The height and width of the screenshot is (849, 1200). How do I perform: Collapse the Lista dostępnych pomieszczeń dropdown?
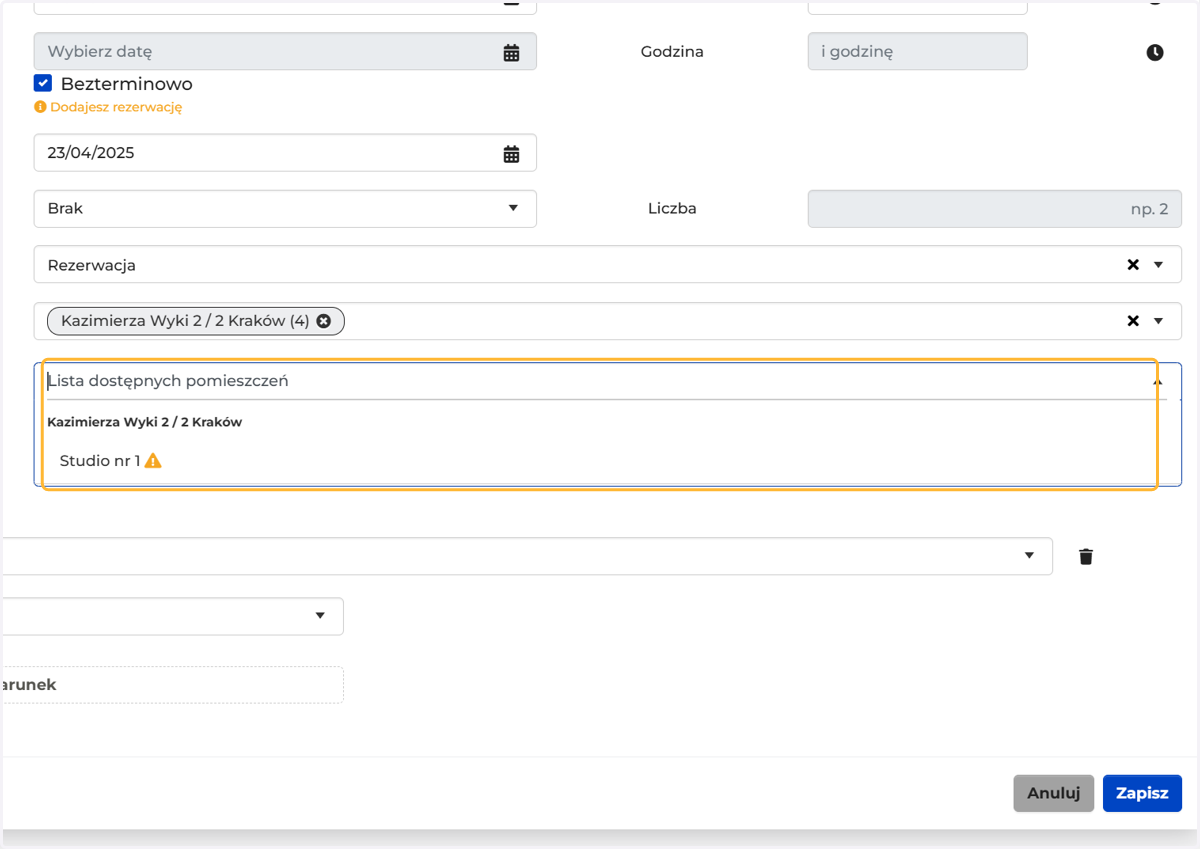click(x=1157, y=381)
